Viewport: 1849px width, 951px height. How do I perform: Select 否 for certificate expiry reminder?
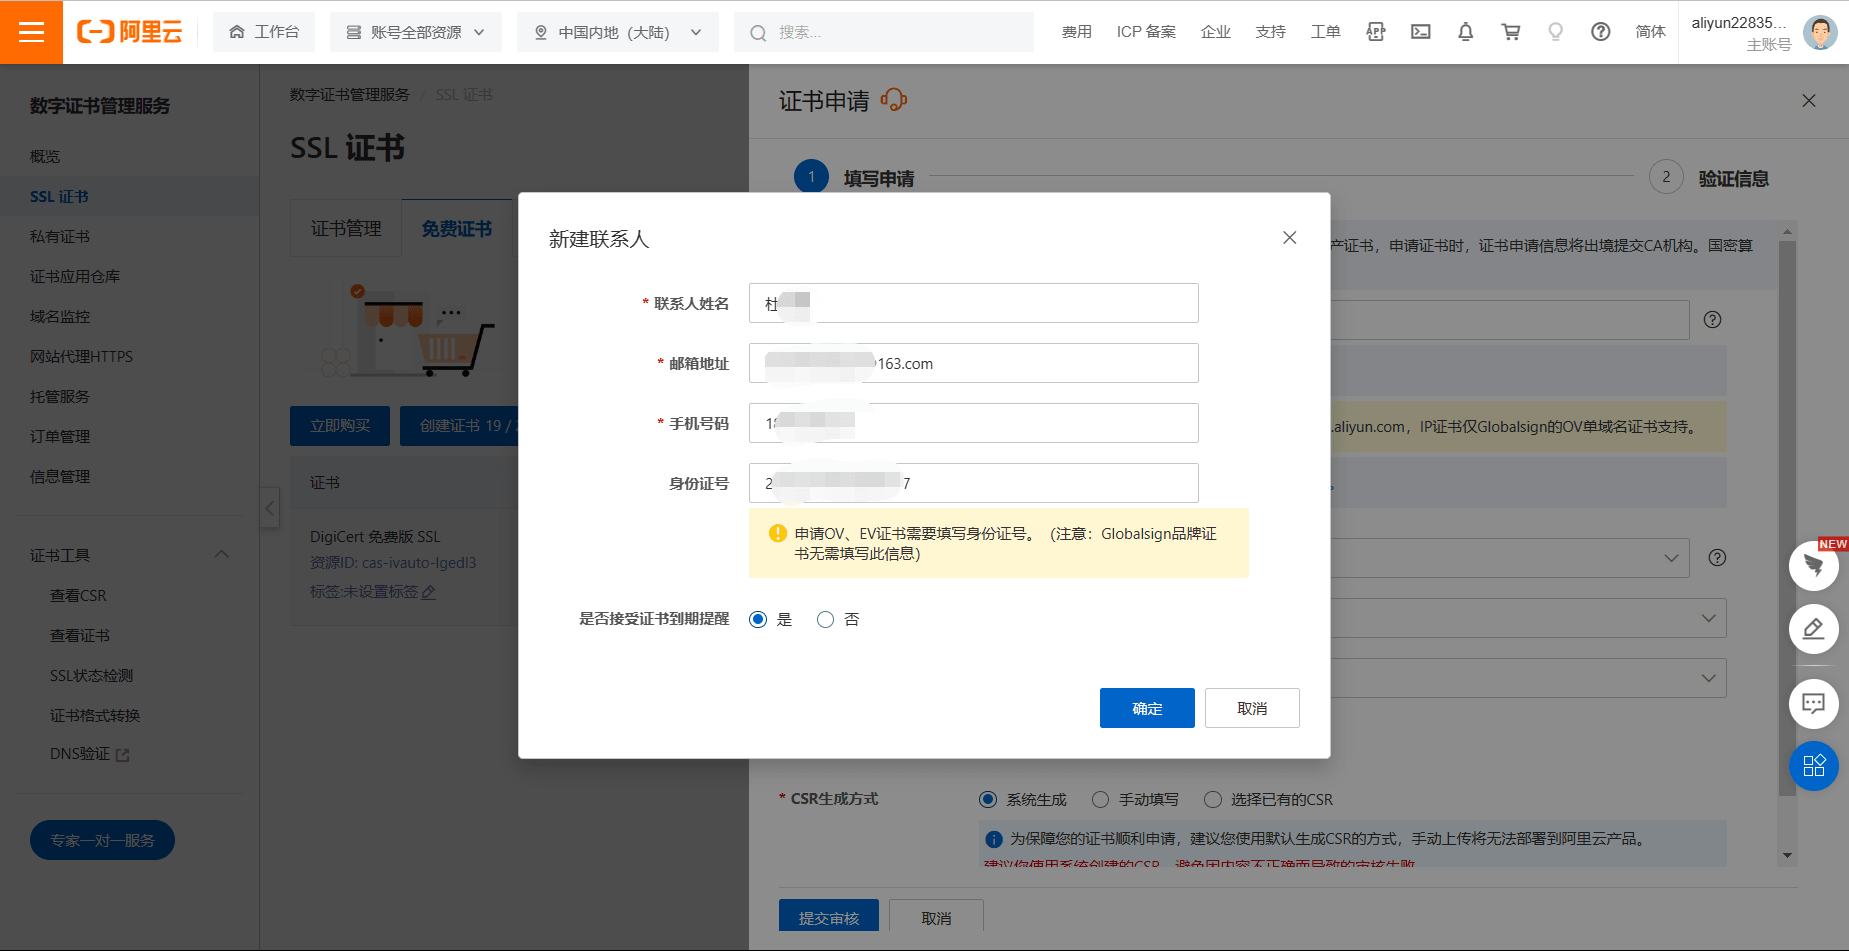[x=825, y=620]
